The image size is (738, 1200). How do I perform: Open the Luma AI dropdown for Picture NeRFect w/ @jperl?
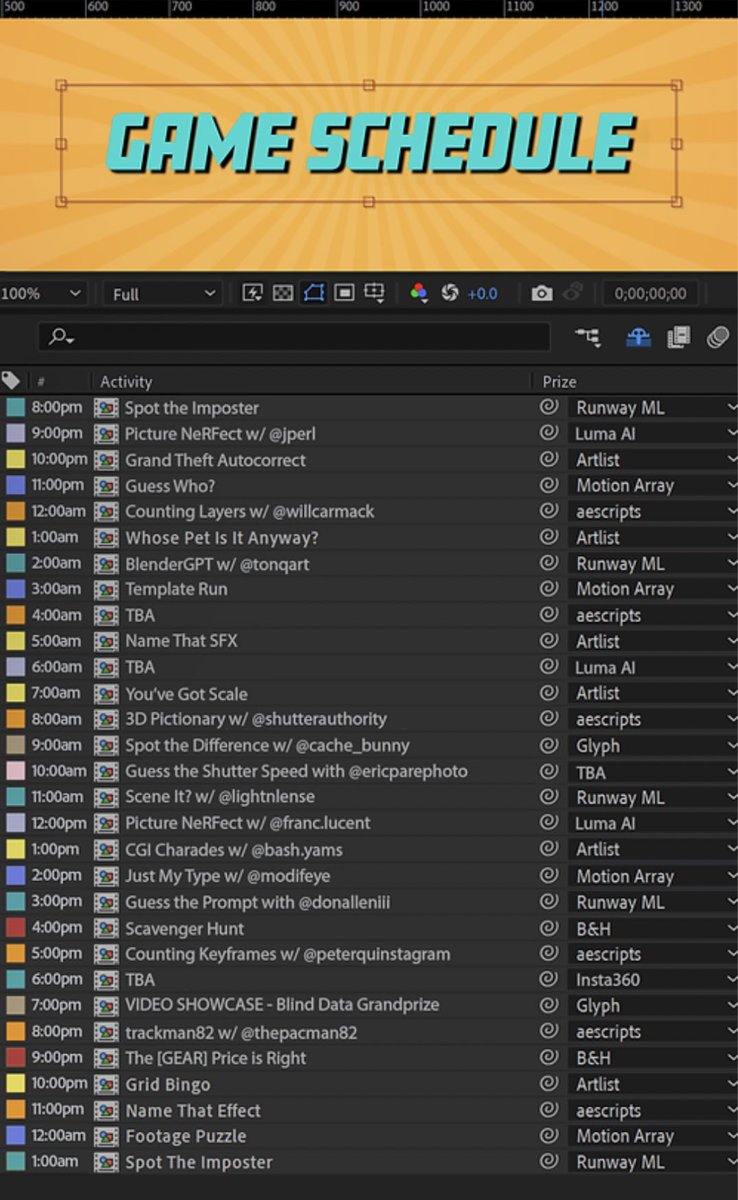click(653, 434)
